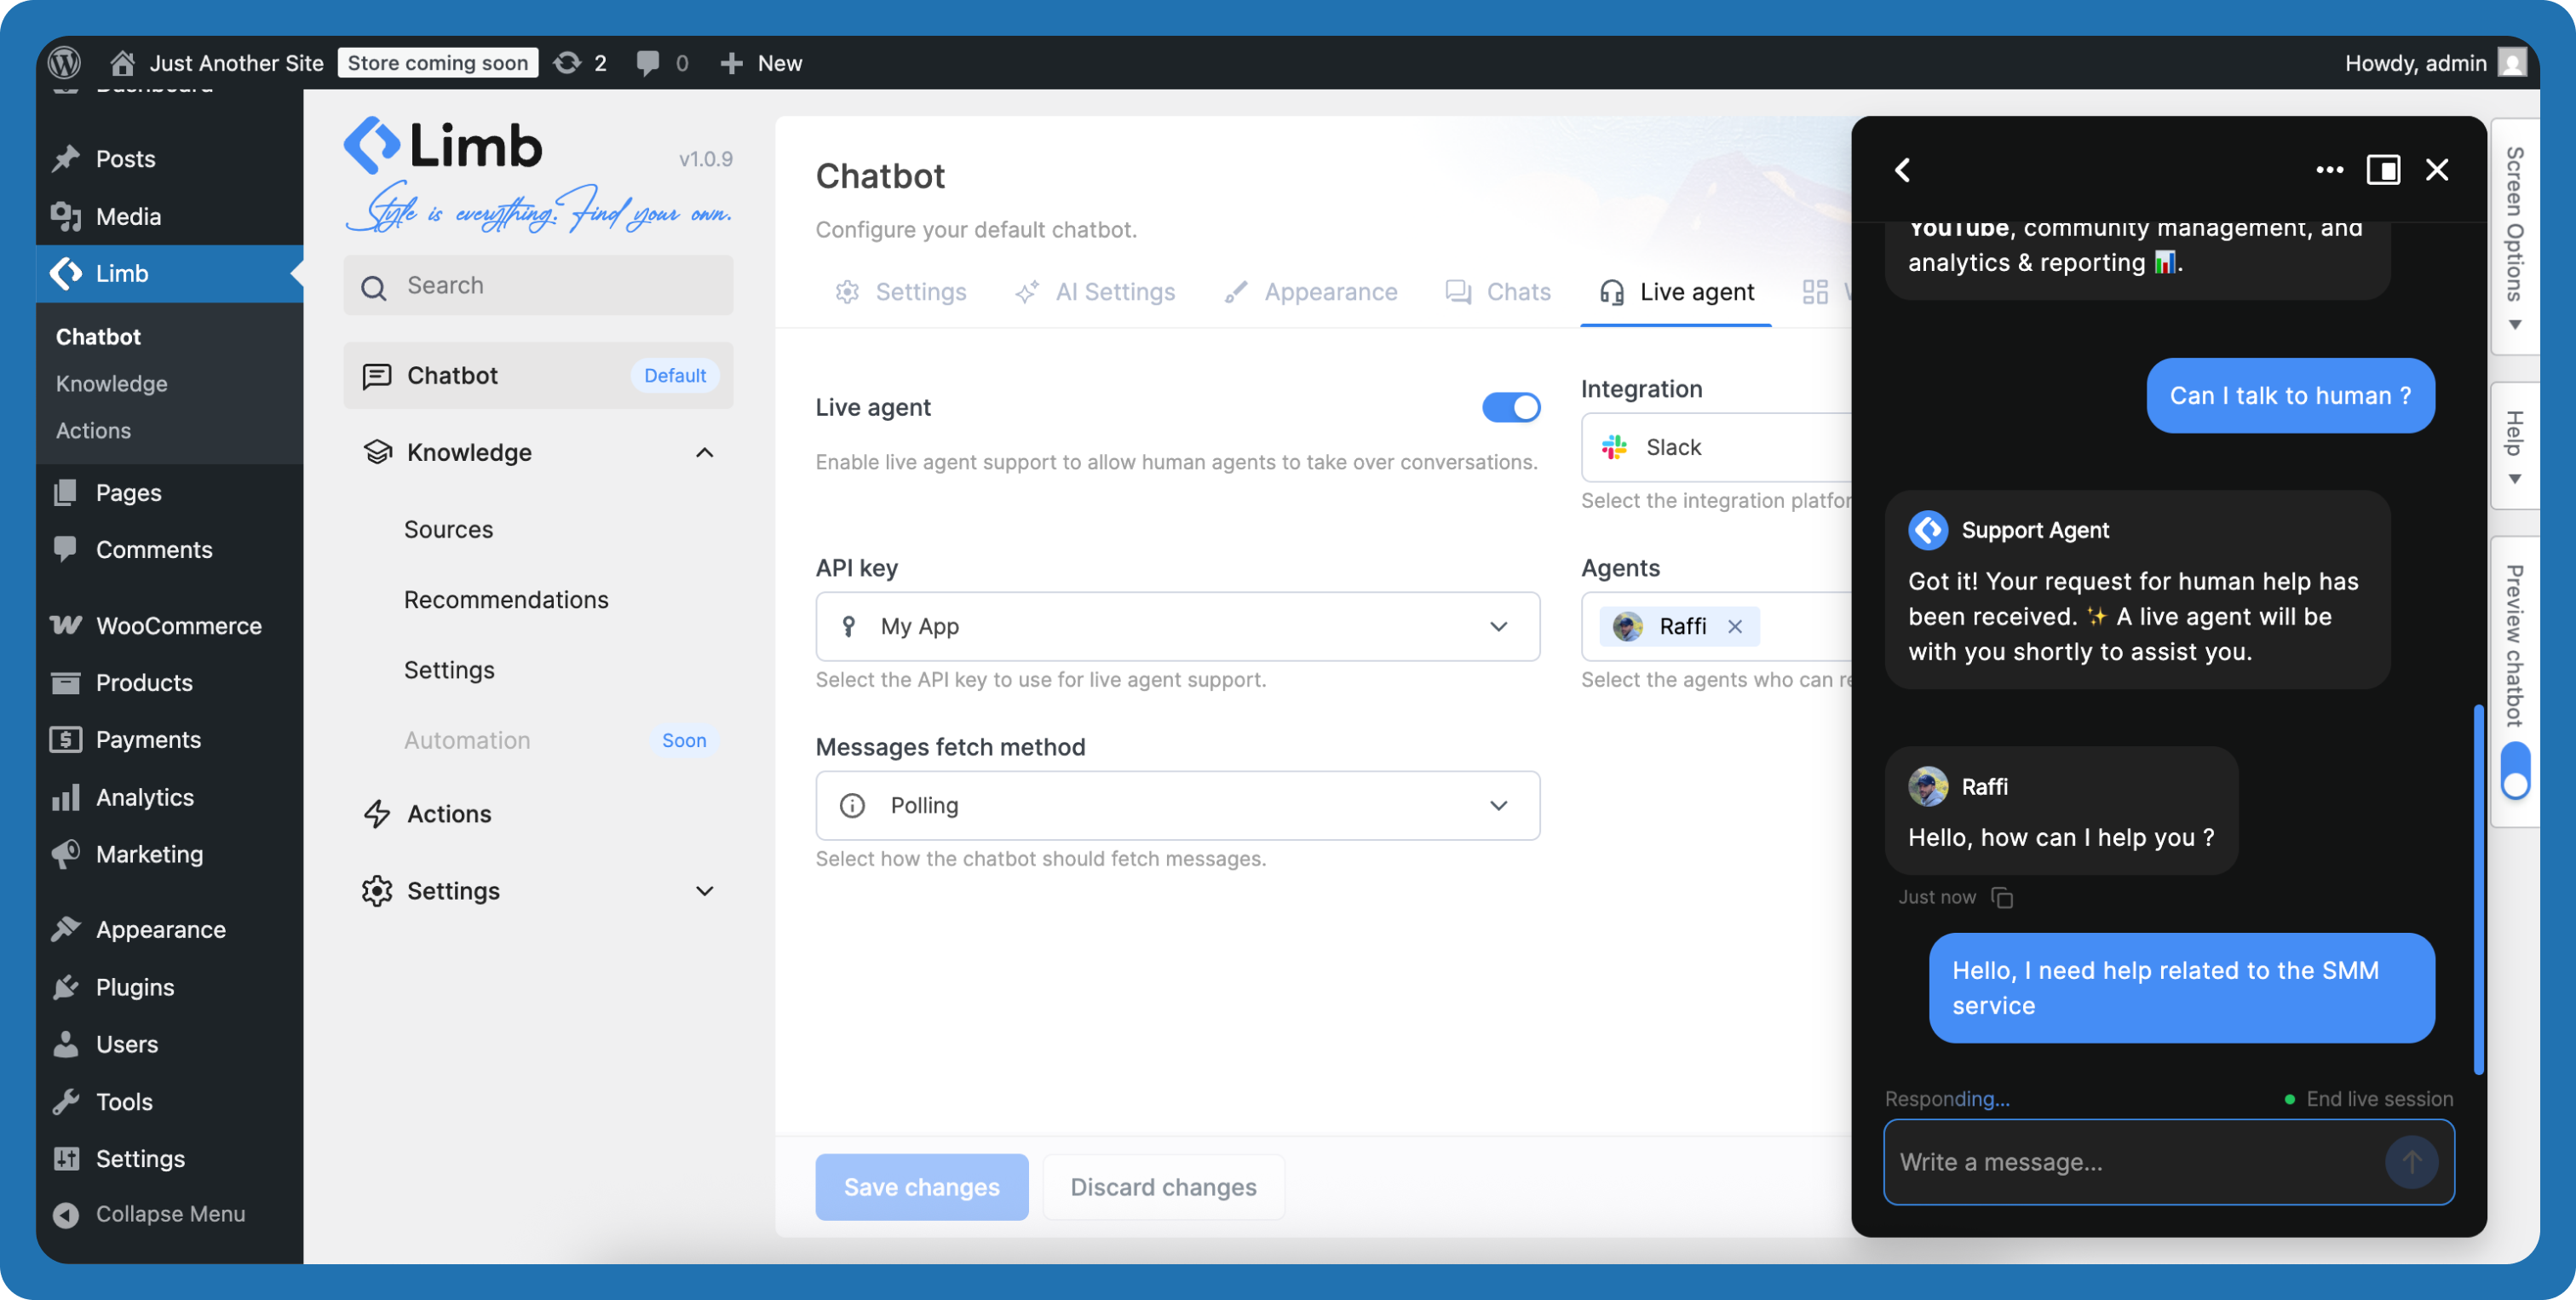Viewport: 2576px width, 1300px height.
Task: Click the Save changes button
Action: [x=921, y=1187]
